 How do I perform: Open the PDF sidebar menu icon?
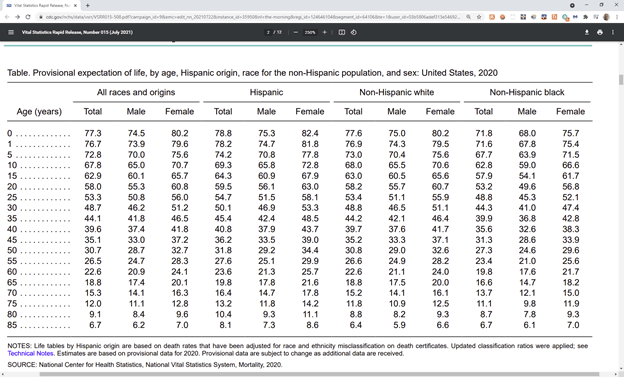(x=11, y=32)
